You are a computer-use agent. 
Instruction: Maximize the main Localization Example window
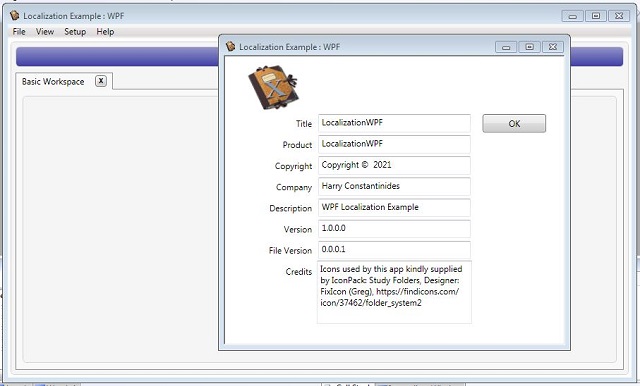(596, 16)
